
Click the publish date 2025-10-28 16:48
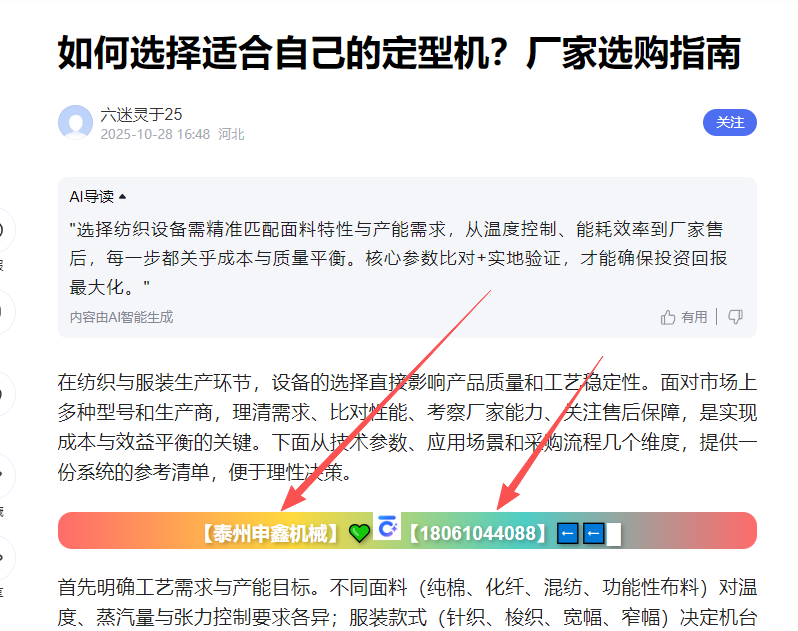tap(155, 134)
